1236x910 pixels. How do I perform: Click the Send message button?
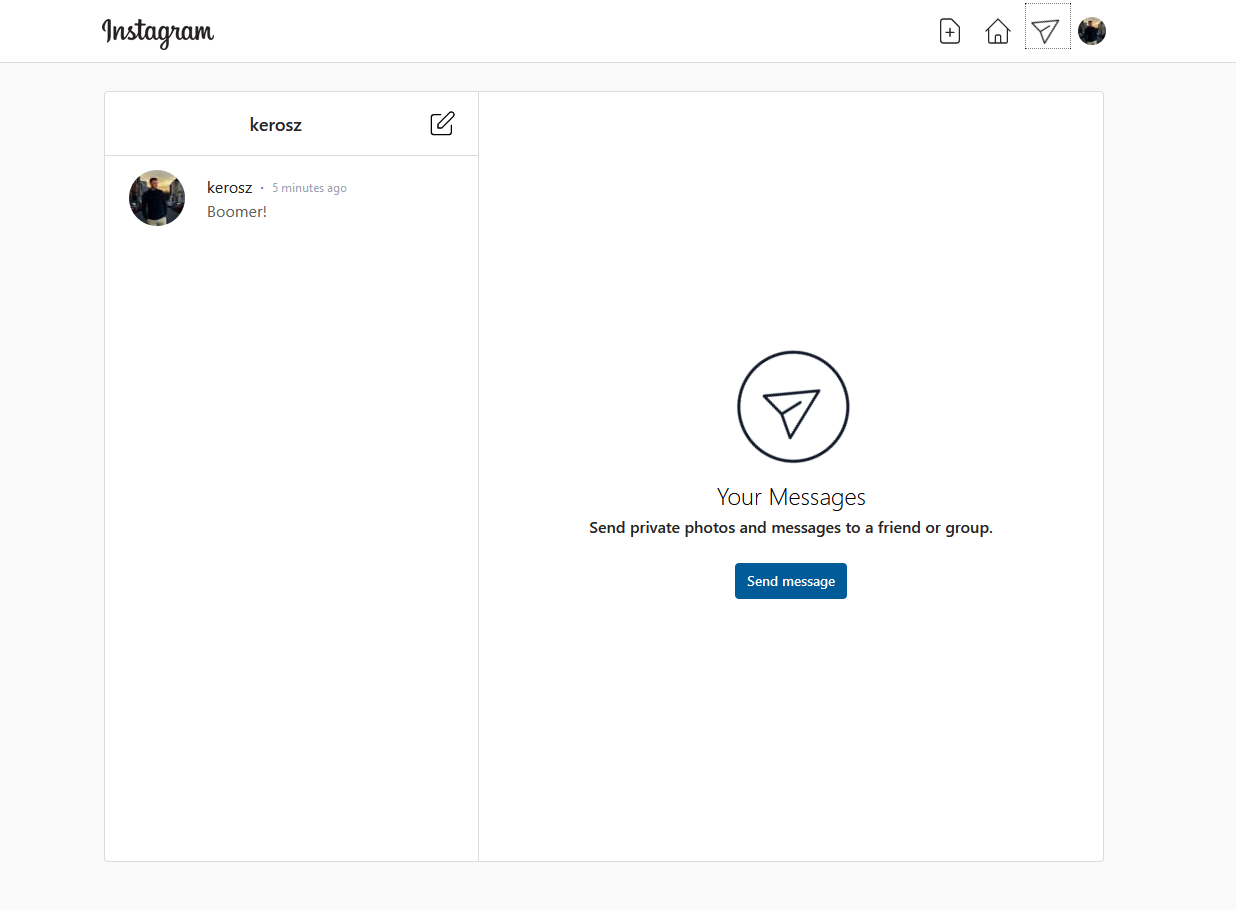tap(791, 581)
